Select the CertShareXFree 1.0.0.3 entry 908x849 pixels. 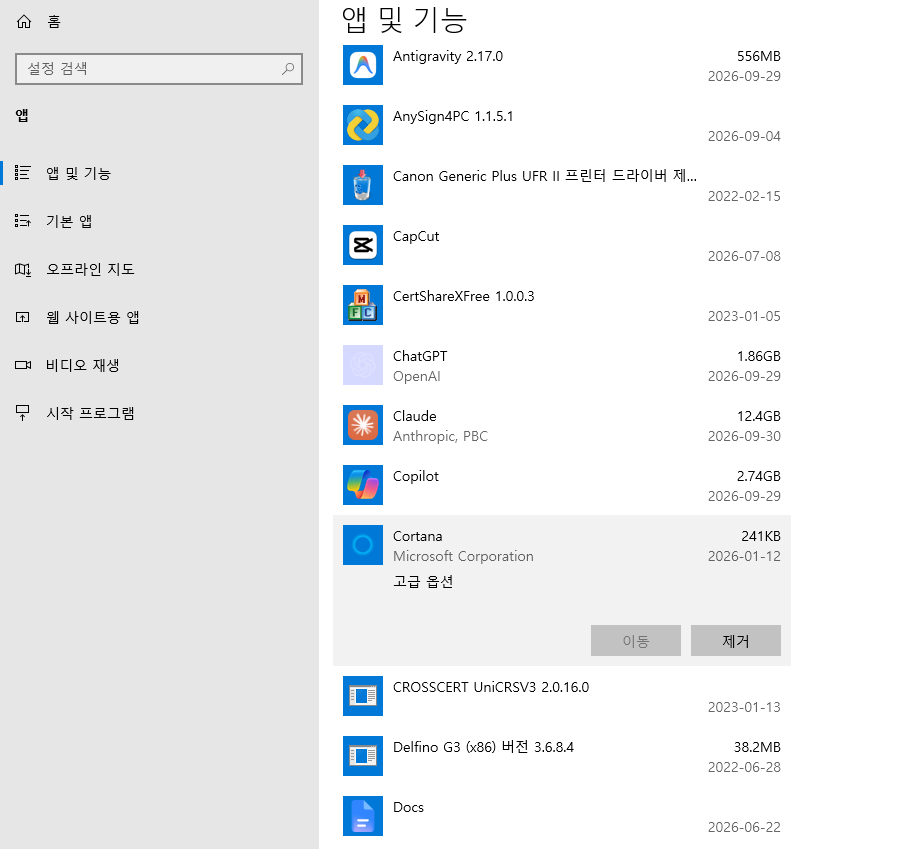point(463,297)
